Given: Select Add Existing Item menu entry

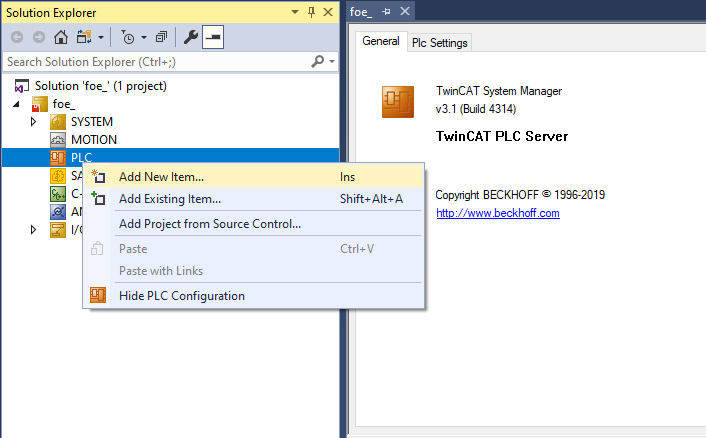Looking at the screenshot, I should [x=170, y=199].
